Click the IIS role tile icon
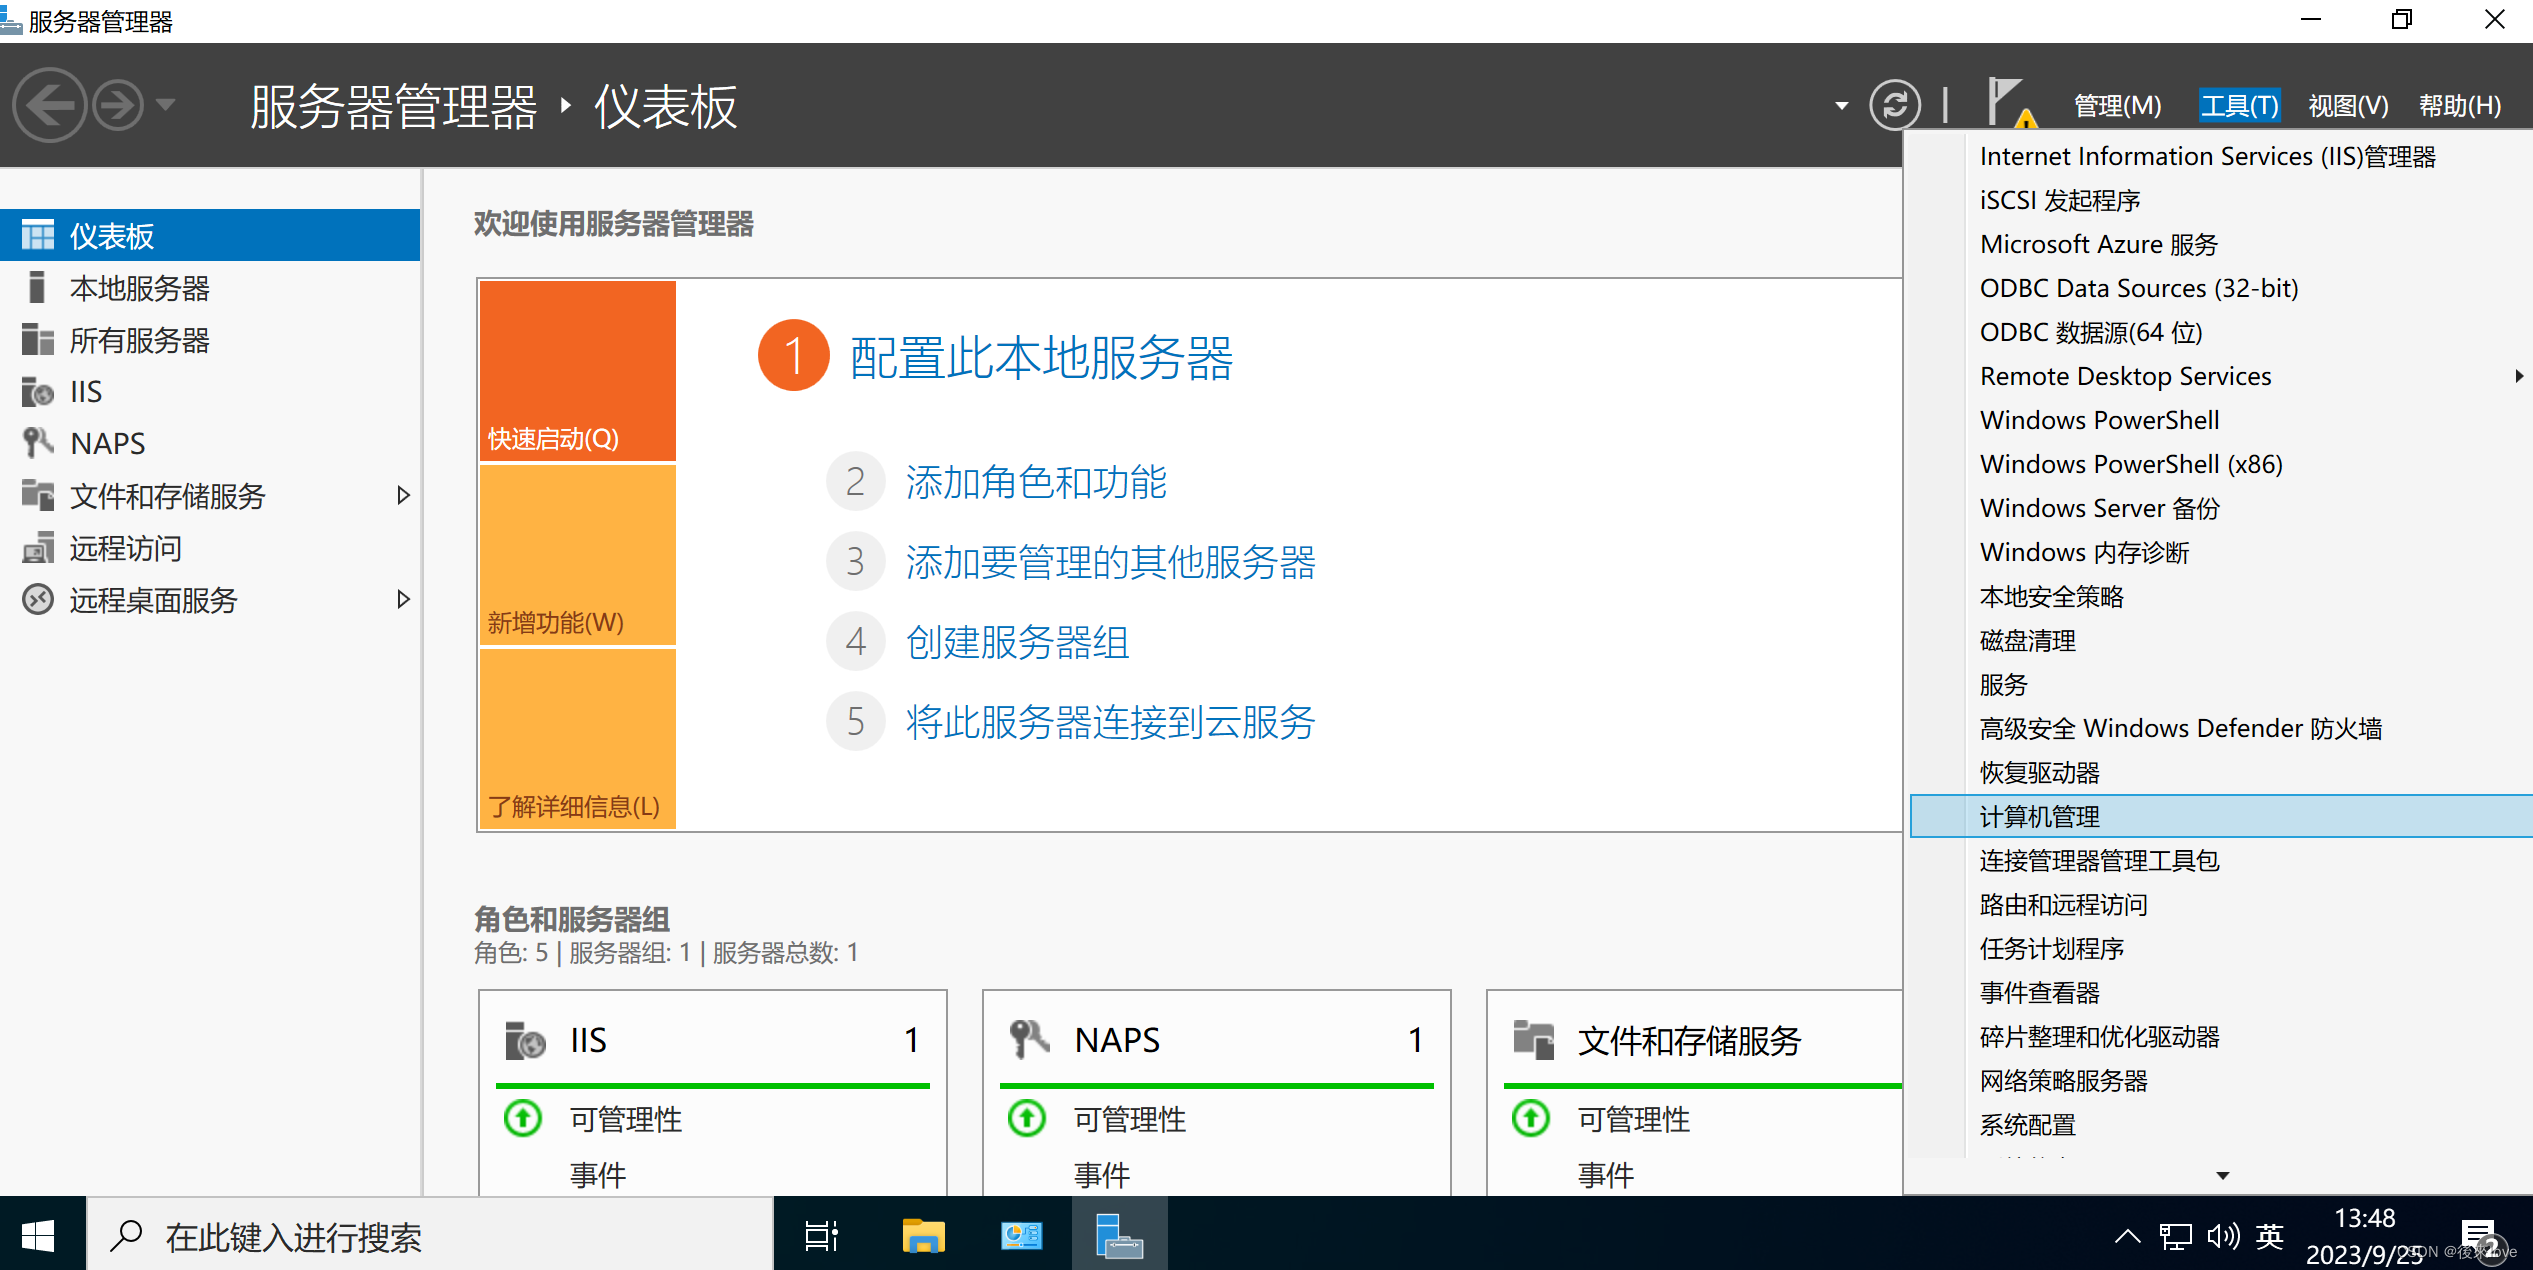Image resolution: width=2533 pixels, height=1270 pixels. tap(525, 1040)
